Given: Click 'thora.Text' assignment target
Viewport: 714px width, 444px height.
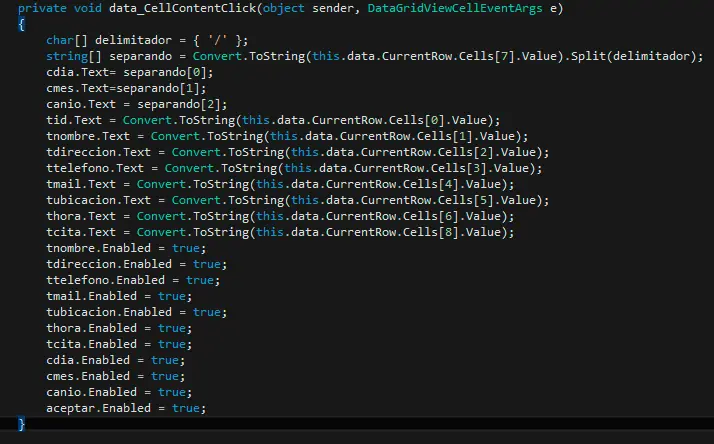Looking at the screenshot, I should click(x=81, y=216).
